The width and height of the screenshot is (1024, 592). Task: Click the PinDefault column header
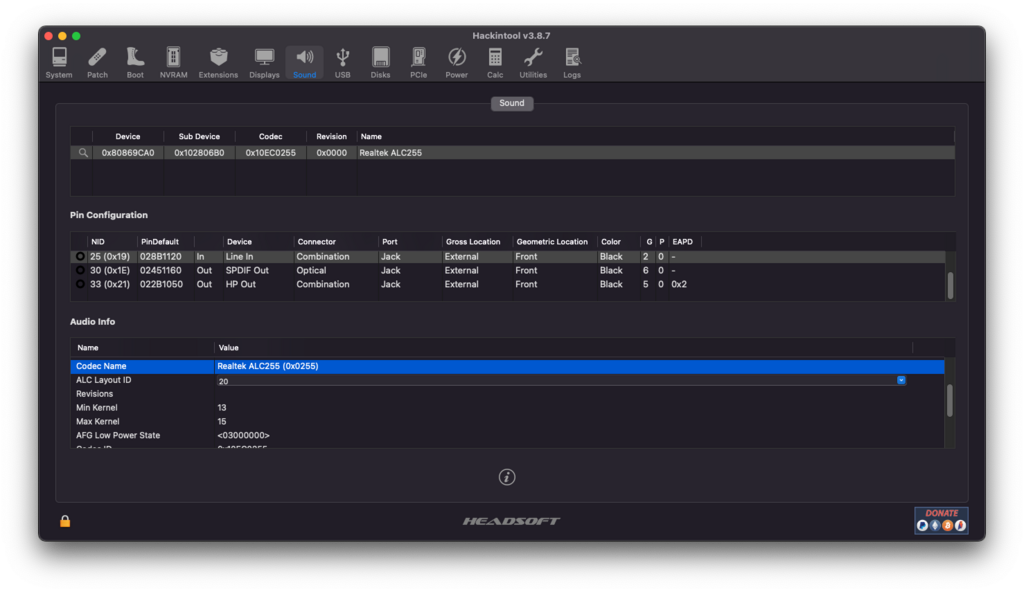(x=160, y=242)
